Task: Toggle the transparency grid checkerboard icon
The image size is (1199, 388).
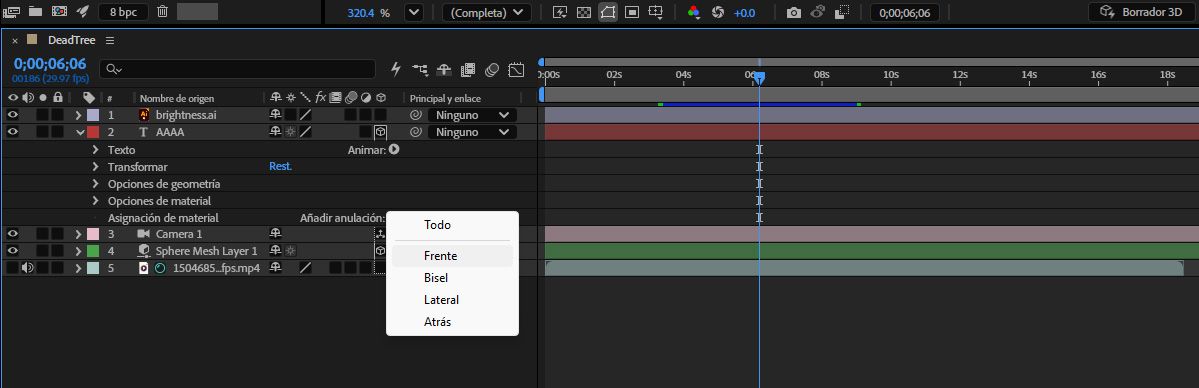Action: point(583,13)
